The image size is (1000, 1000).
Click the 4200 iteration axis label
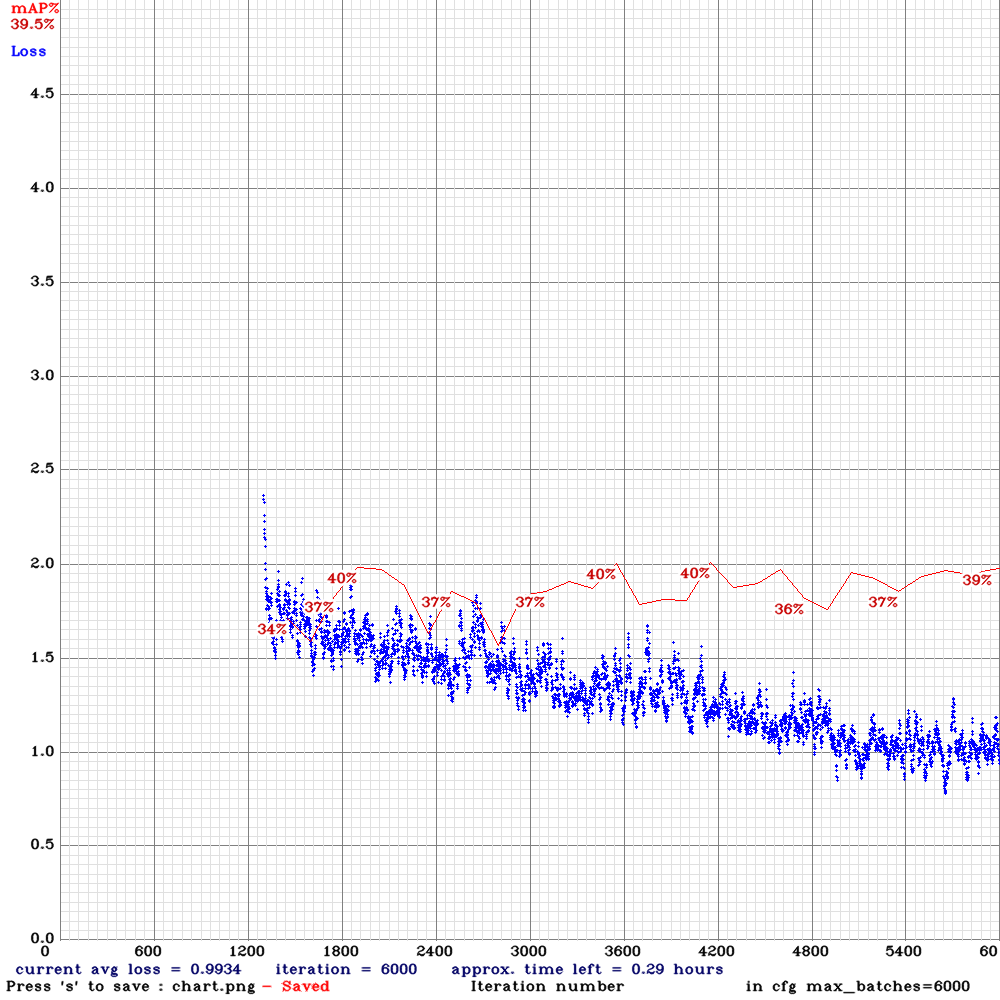point(716,951)
